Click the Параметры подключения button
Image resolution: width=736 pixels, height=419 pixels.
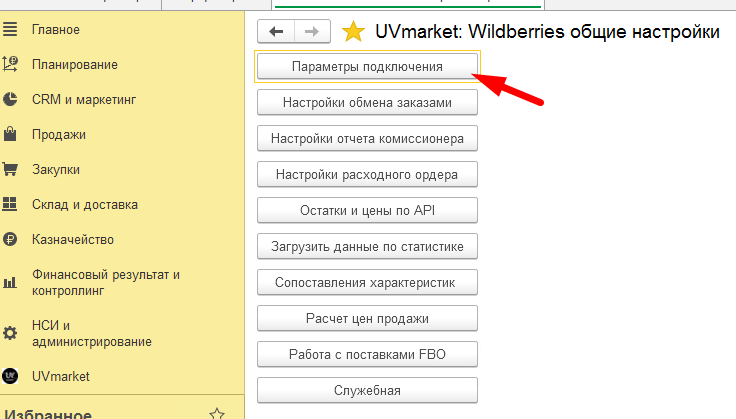(367, 67)
